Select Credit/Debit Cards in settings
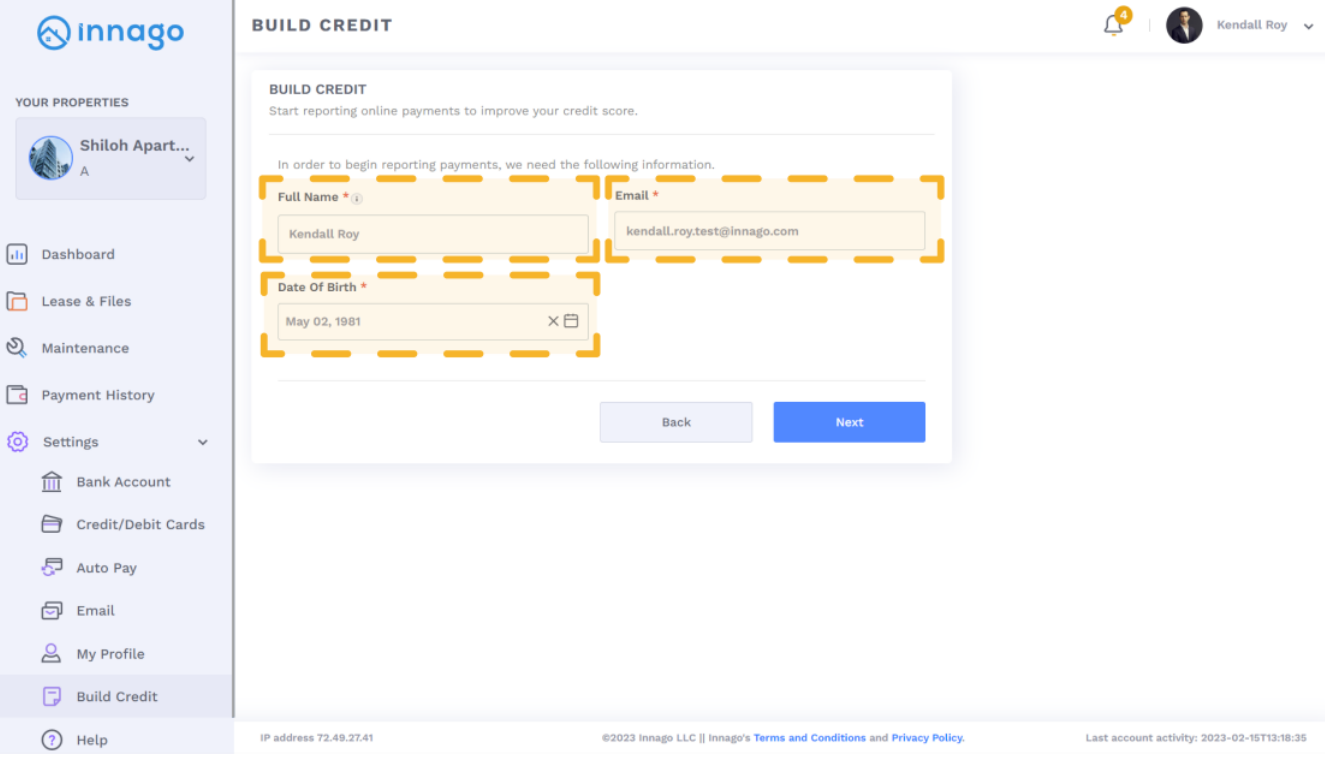The height and width of the screenshot is (760, 1325). tap(140, 524)
